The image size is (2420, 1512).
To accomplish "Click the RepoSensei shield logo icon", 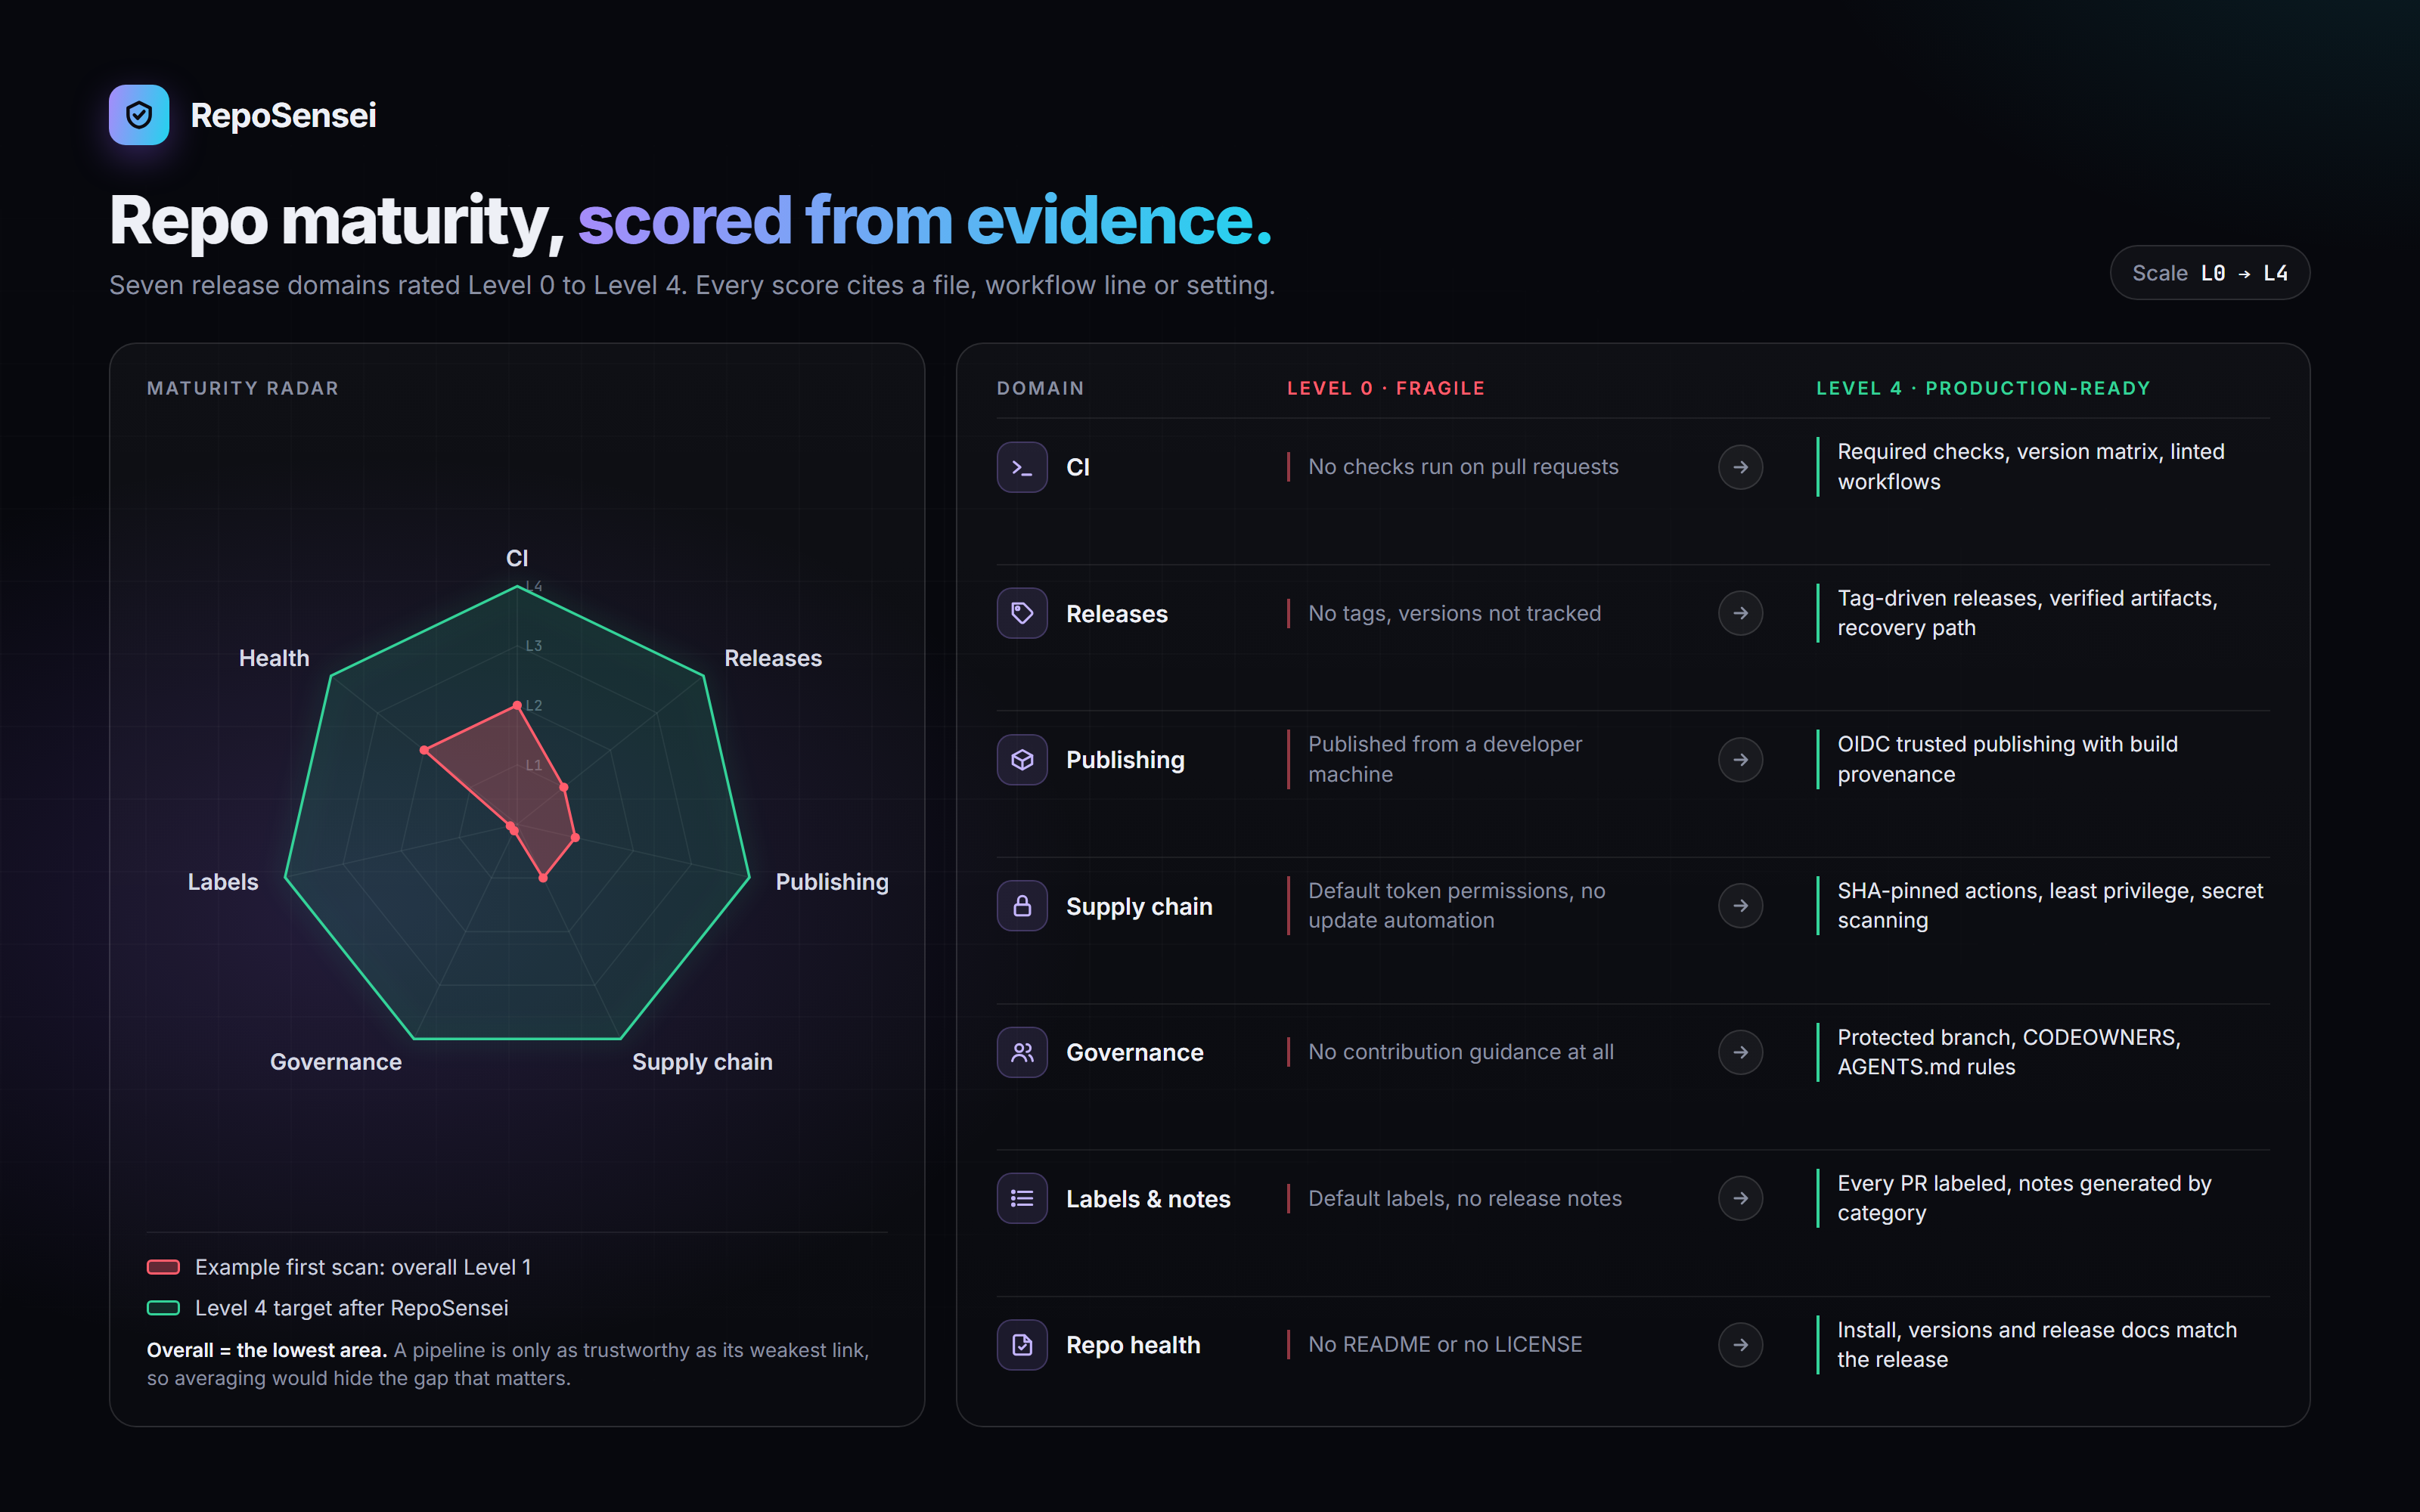I will coord(139,115).
